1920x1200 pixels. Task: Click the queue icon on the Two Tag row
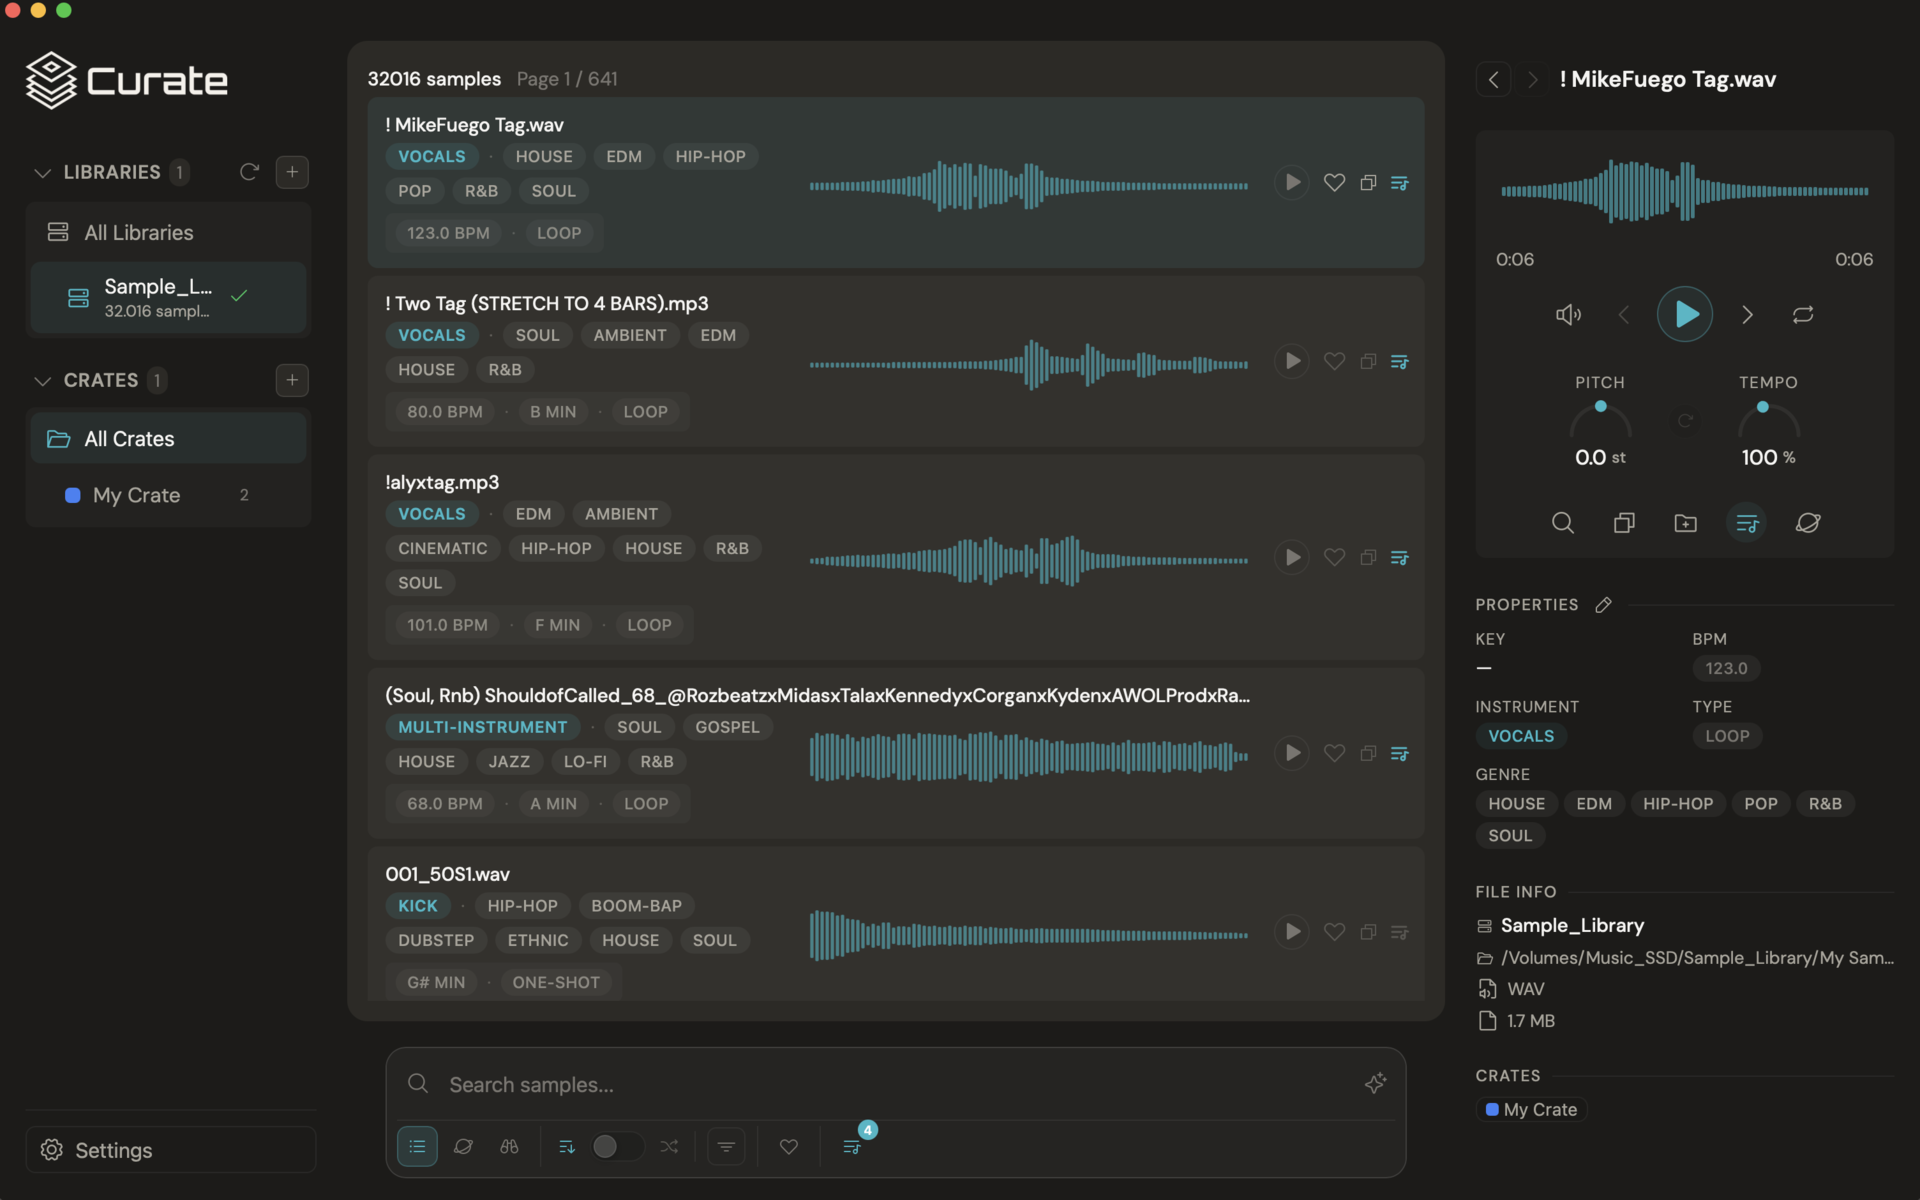tap(1400, 361)
